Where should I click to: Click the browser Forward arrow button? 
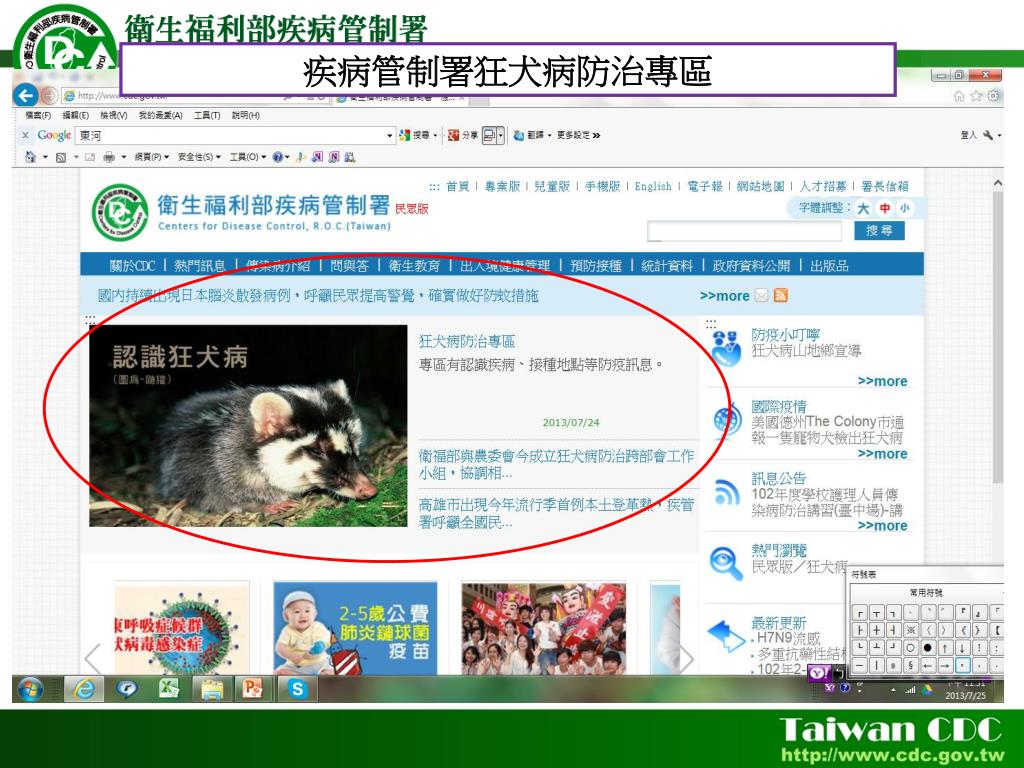[49, 96]
